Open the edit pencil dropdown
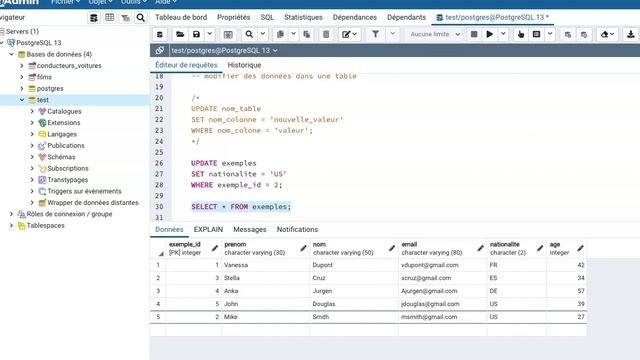The image size is (640, 360). pos(349,34)
